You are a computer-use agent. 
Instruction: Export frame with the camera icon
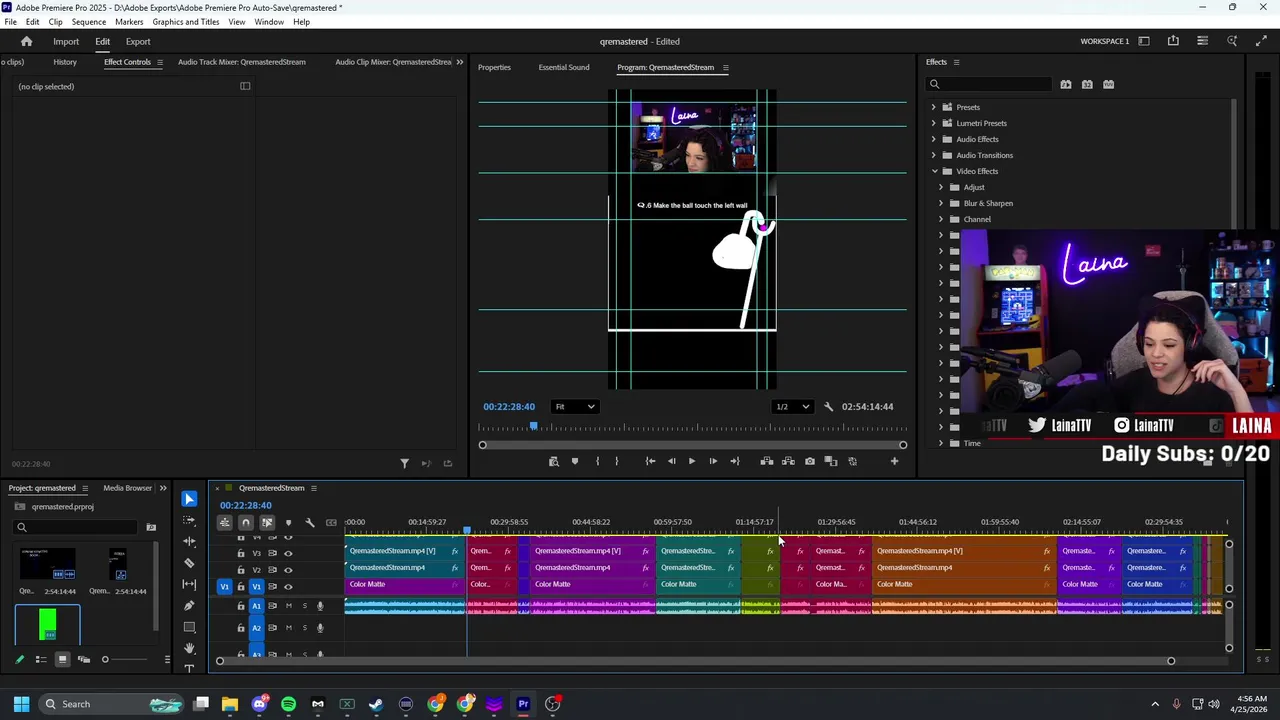pos(810,461)
